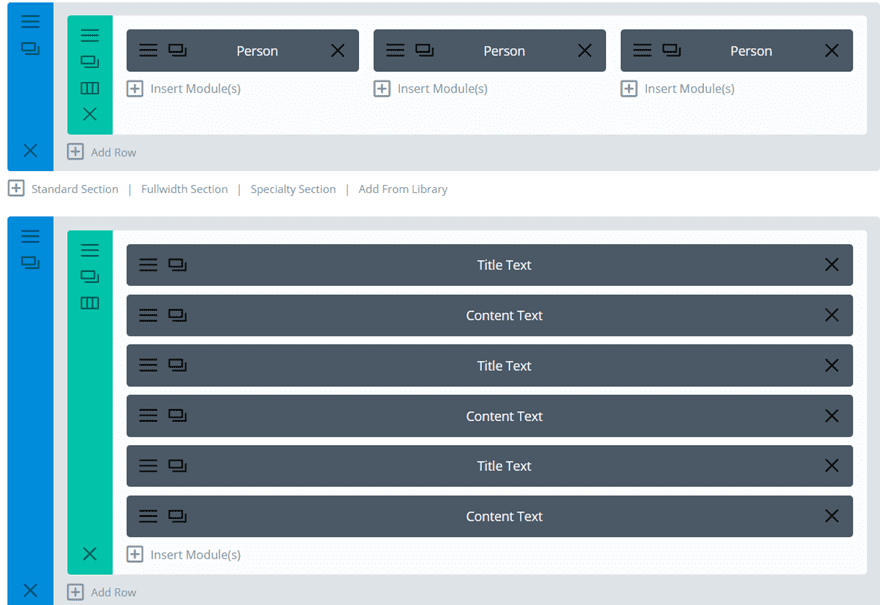Clone the blue section containing Person modules
Viewport: 880px width, 605px height.
[30, 49]
